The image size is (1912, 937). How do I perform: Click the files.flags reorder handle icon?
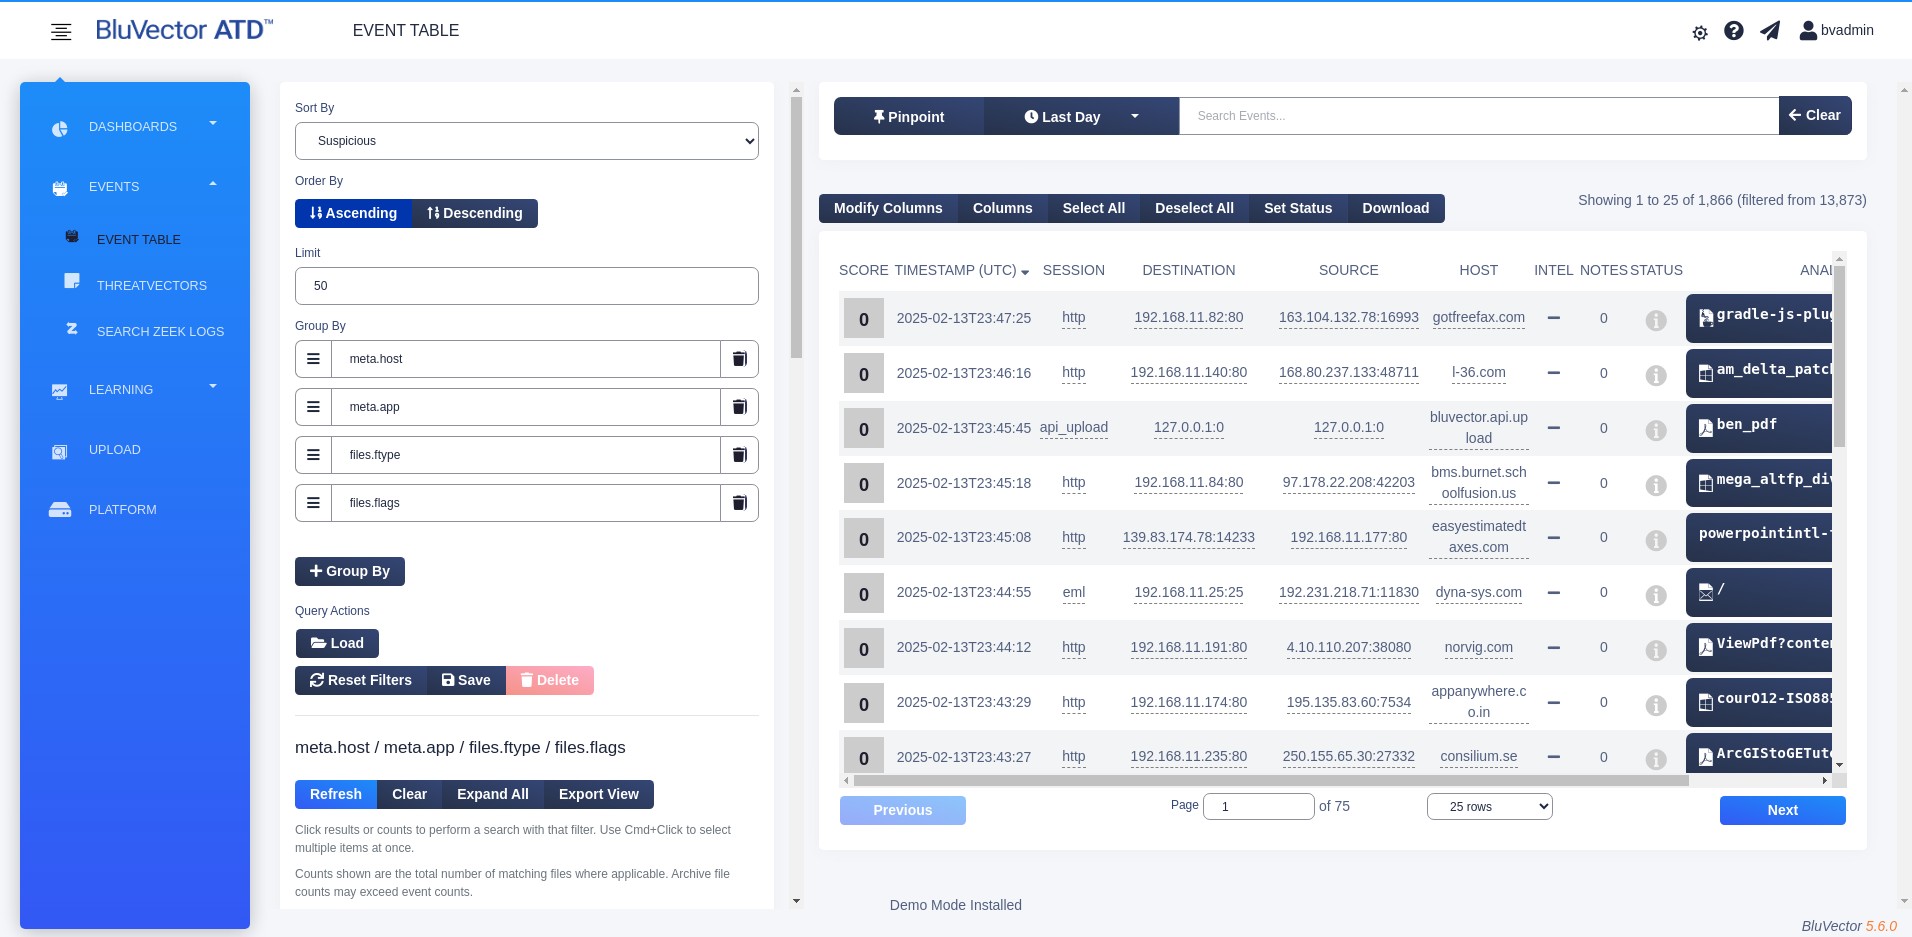(313, 503)
